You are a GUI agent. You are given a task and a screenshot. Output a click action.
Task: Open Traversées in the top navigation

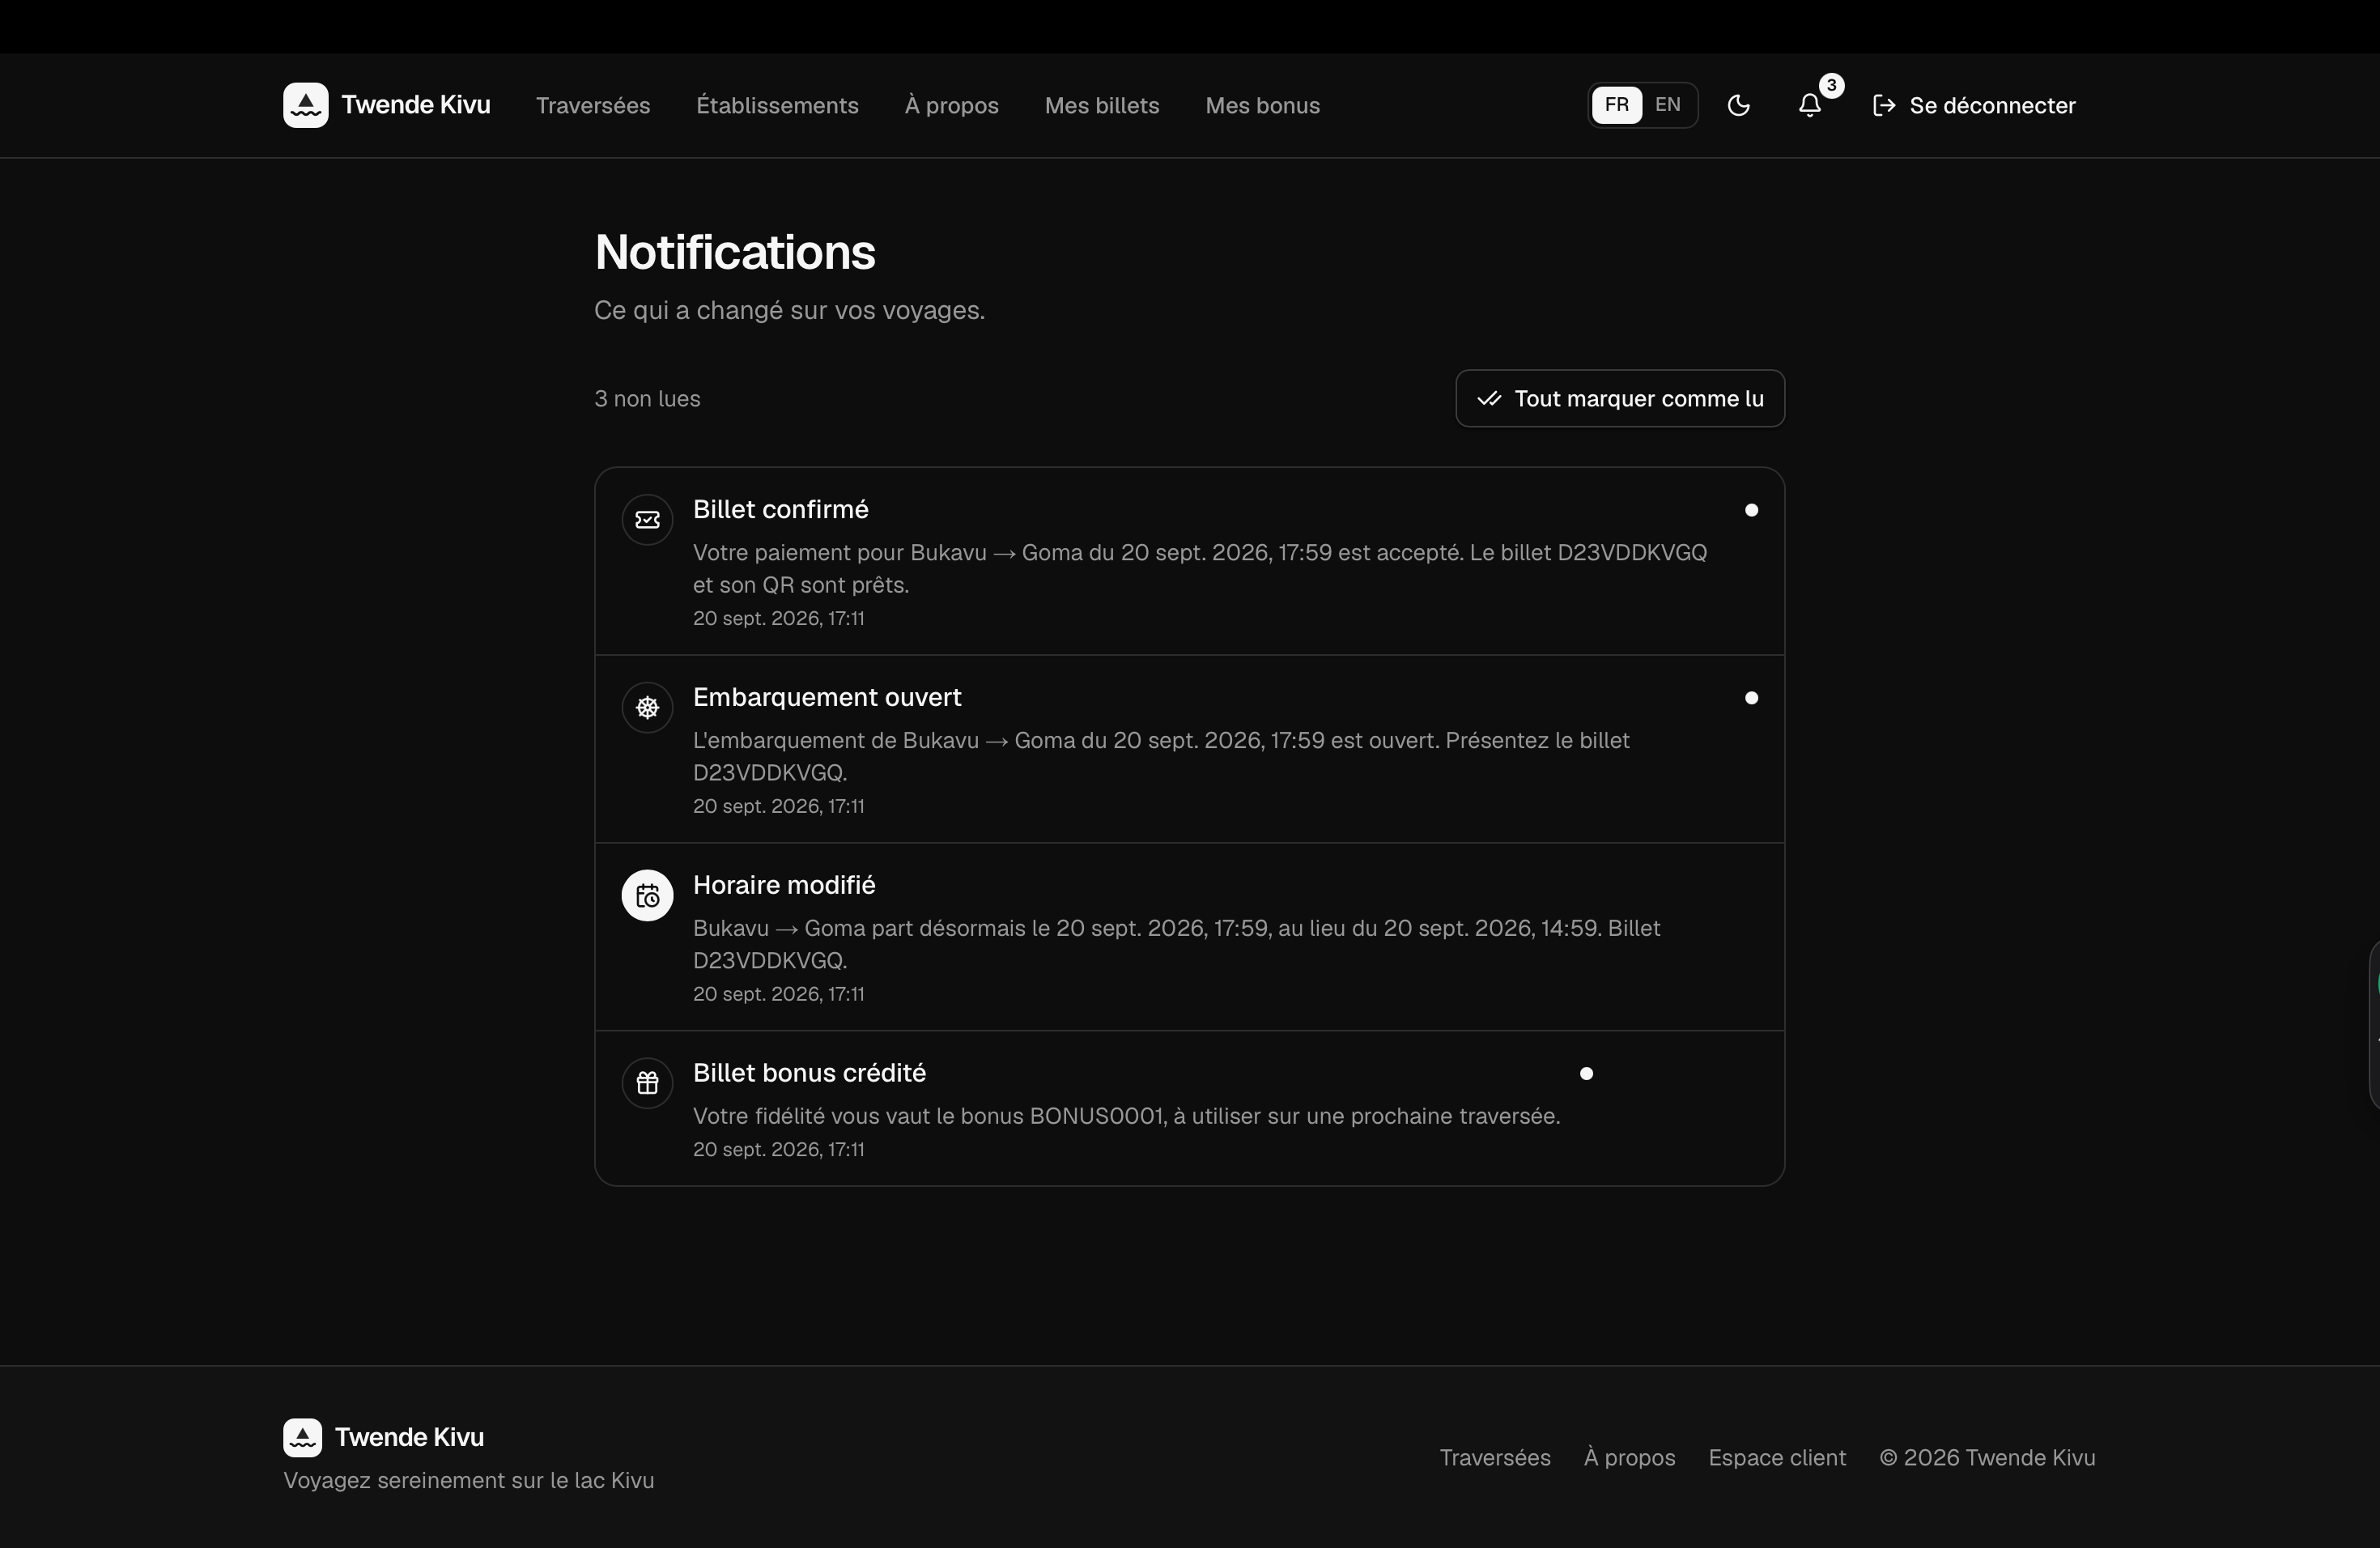pos(593,106)
